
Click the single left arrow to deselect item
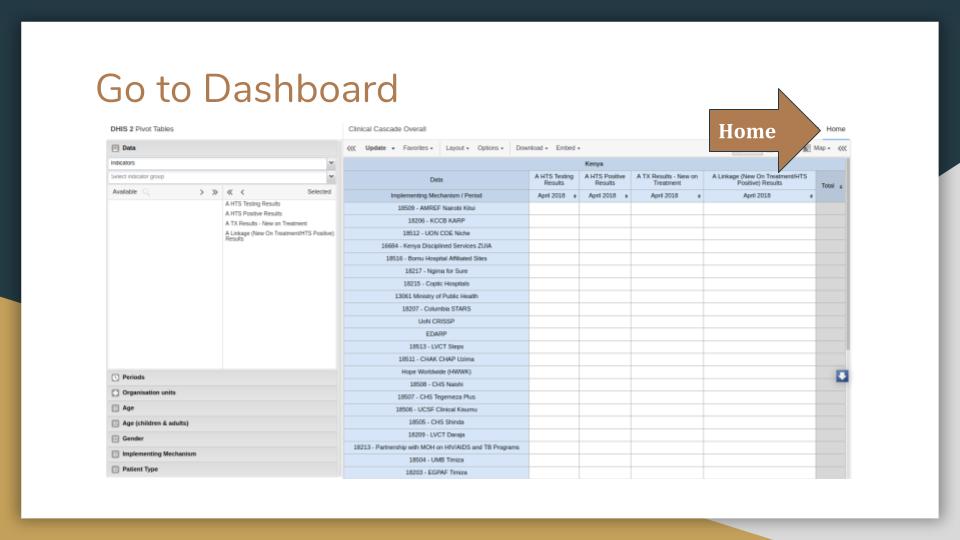click(x=242, y=192)
